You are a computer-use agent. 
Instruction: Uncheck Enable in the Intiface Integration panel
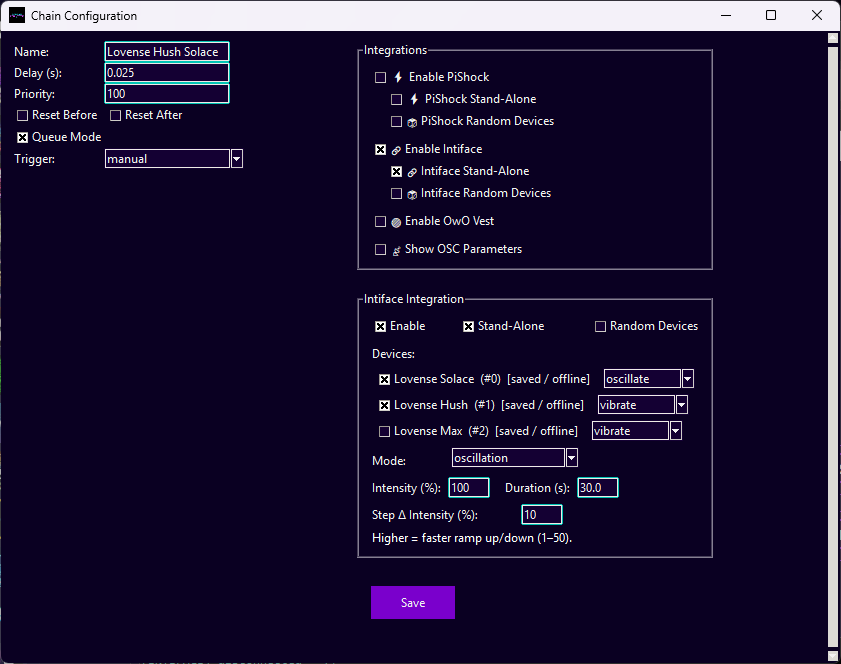click(x=380, y=327)
